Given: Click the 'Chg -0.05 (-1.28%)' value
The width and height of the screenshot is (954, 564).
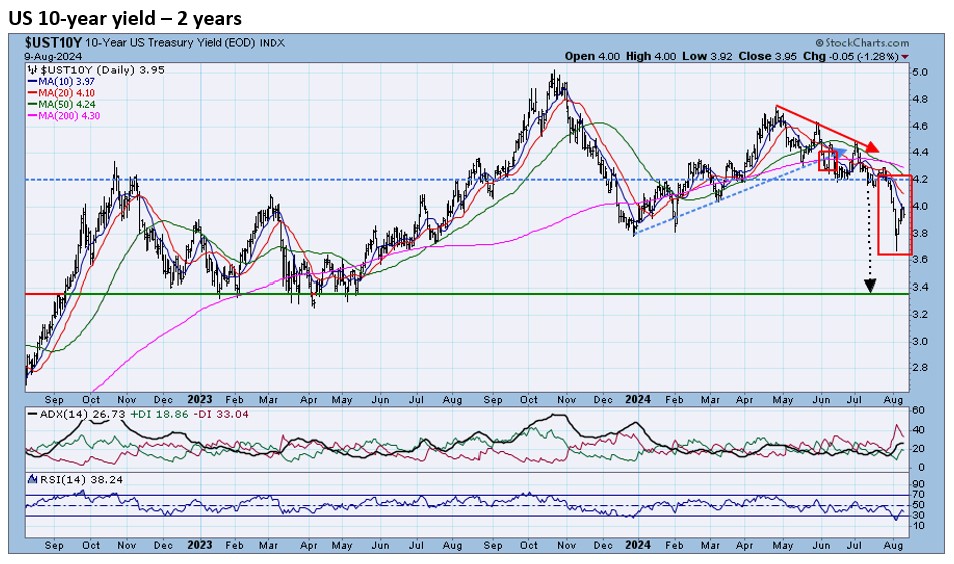Looking at the screenshot, I should point(851,56).
